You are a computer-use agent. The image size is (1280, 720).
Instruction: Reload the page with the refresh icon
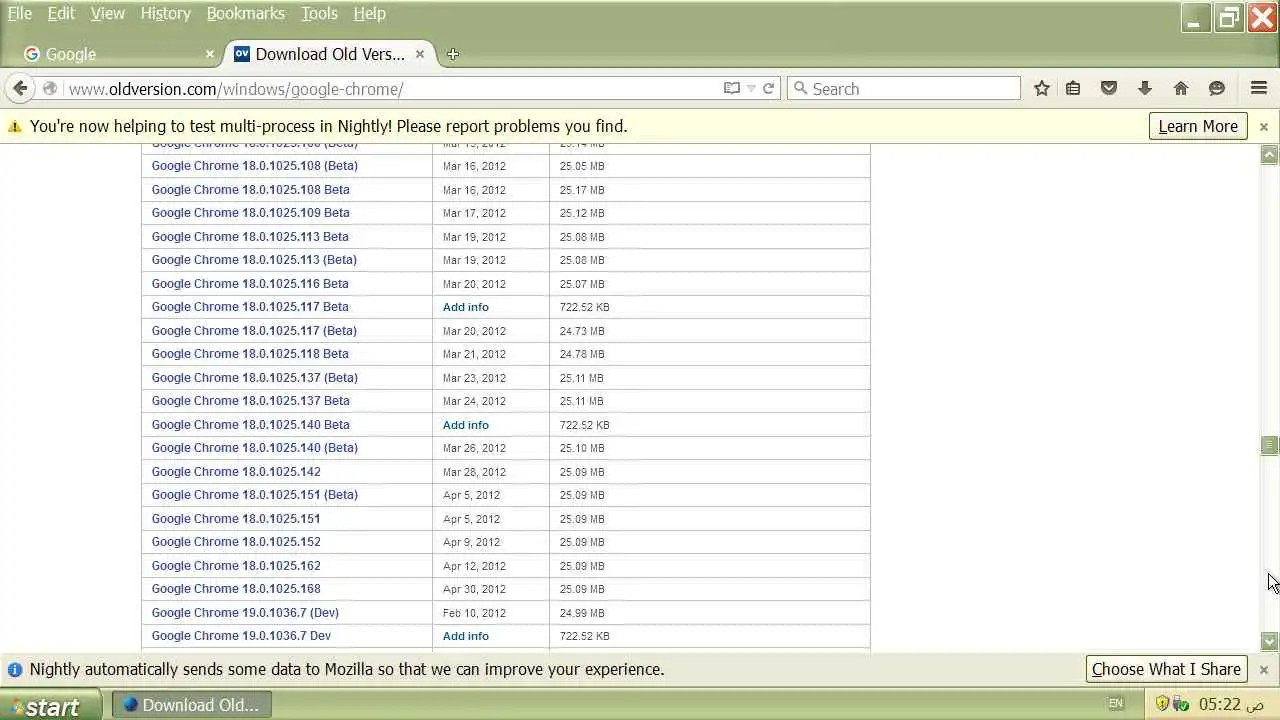click(x=769, y=88)
